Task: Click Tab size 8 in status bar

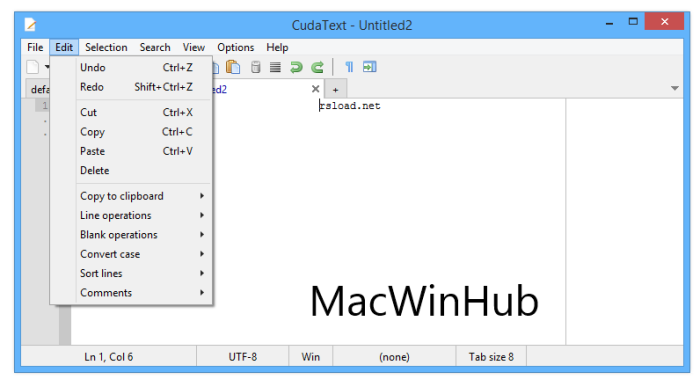Action: coord(491,357)
